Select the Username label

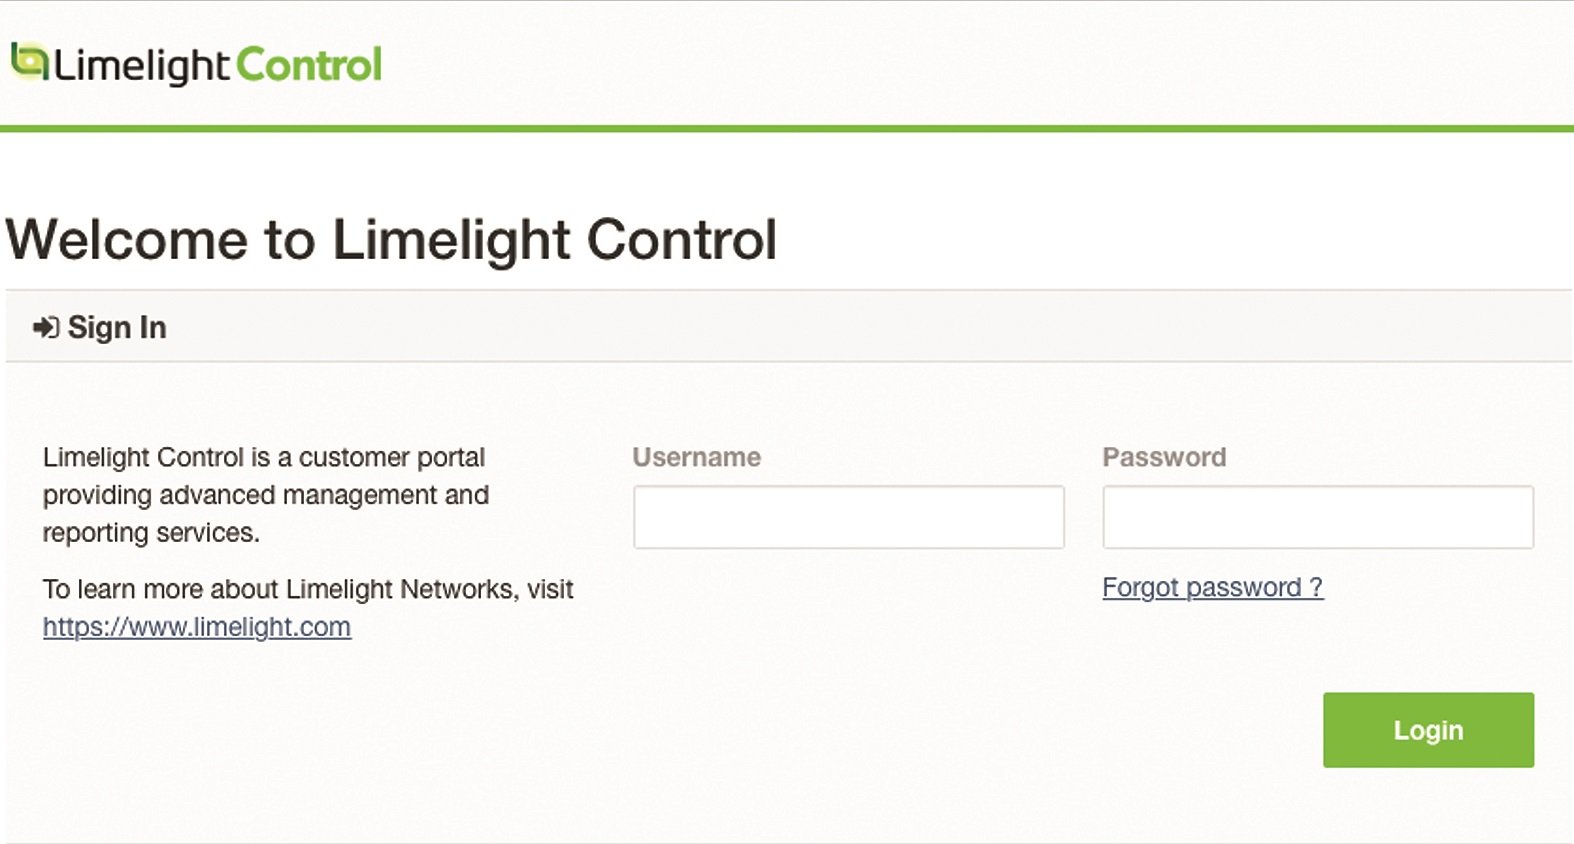[x=696, y=457]
